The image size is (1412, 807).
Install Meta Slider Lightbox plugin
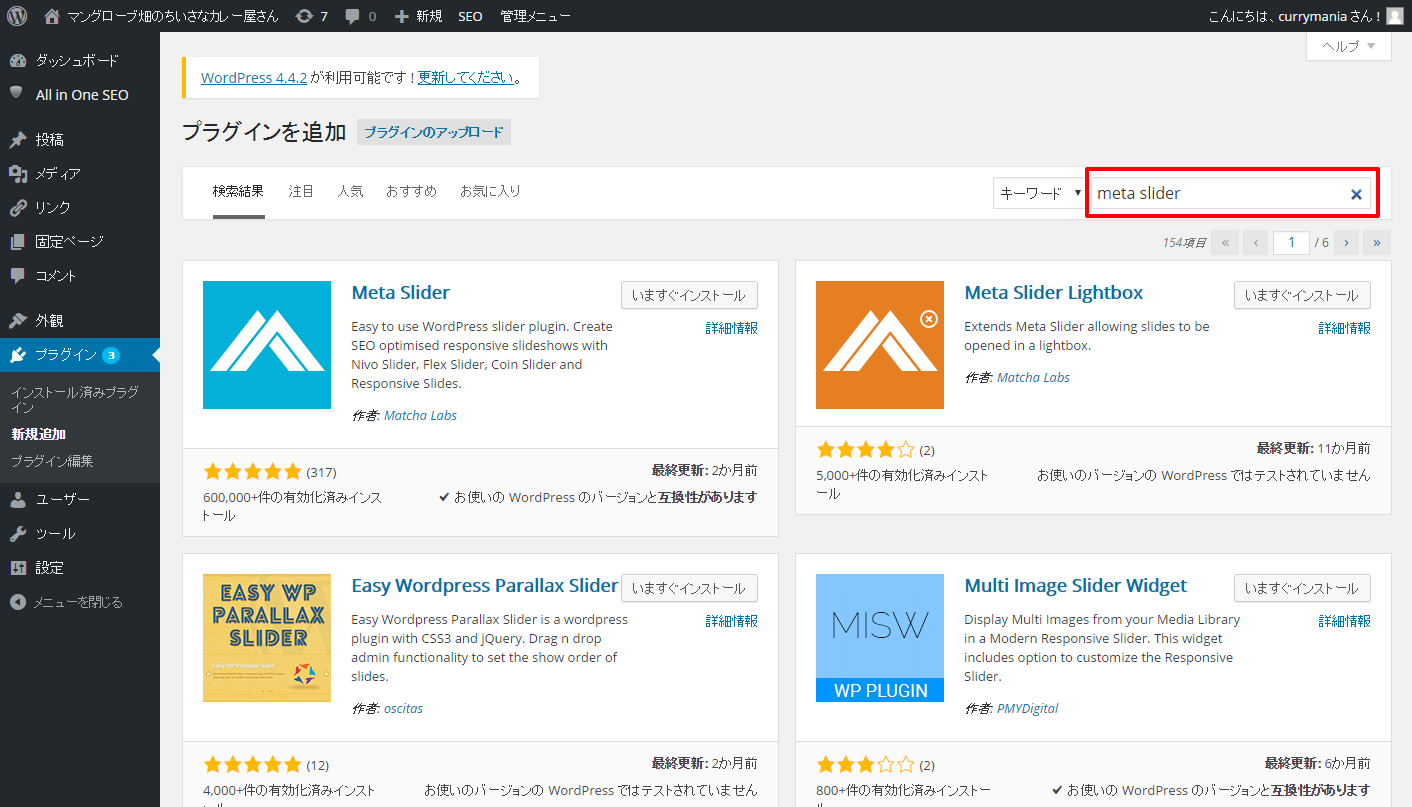[1302, 295]
